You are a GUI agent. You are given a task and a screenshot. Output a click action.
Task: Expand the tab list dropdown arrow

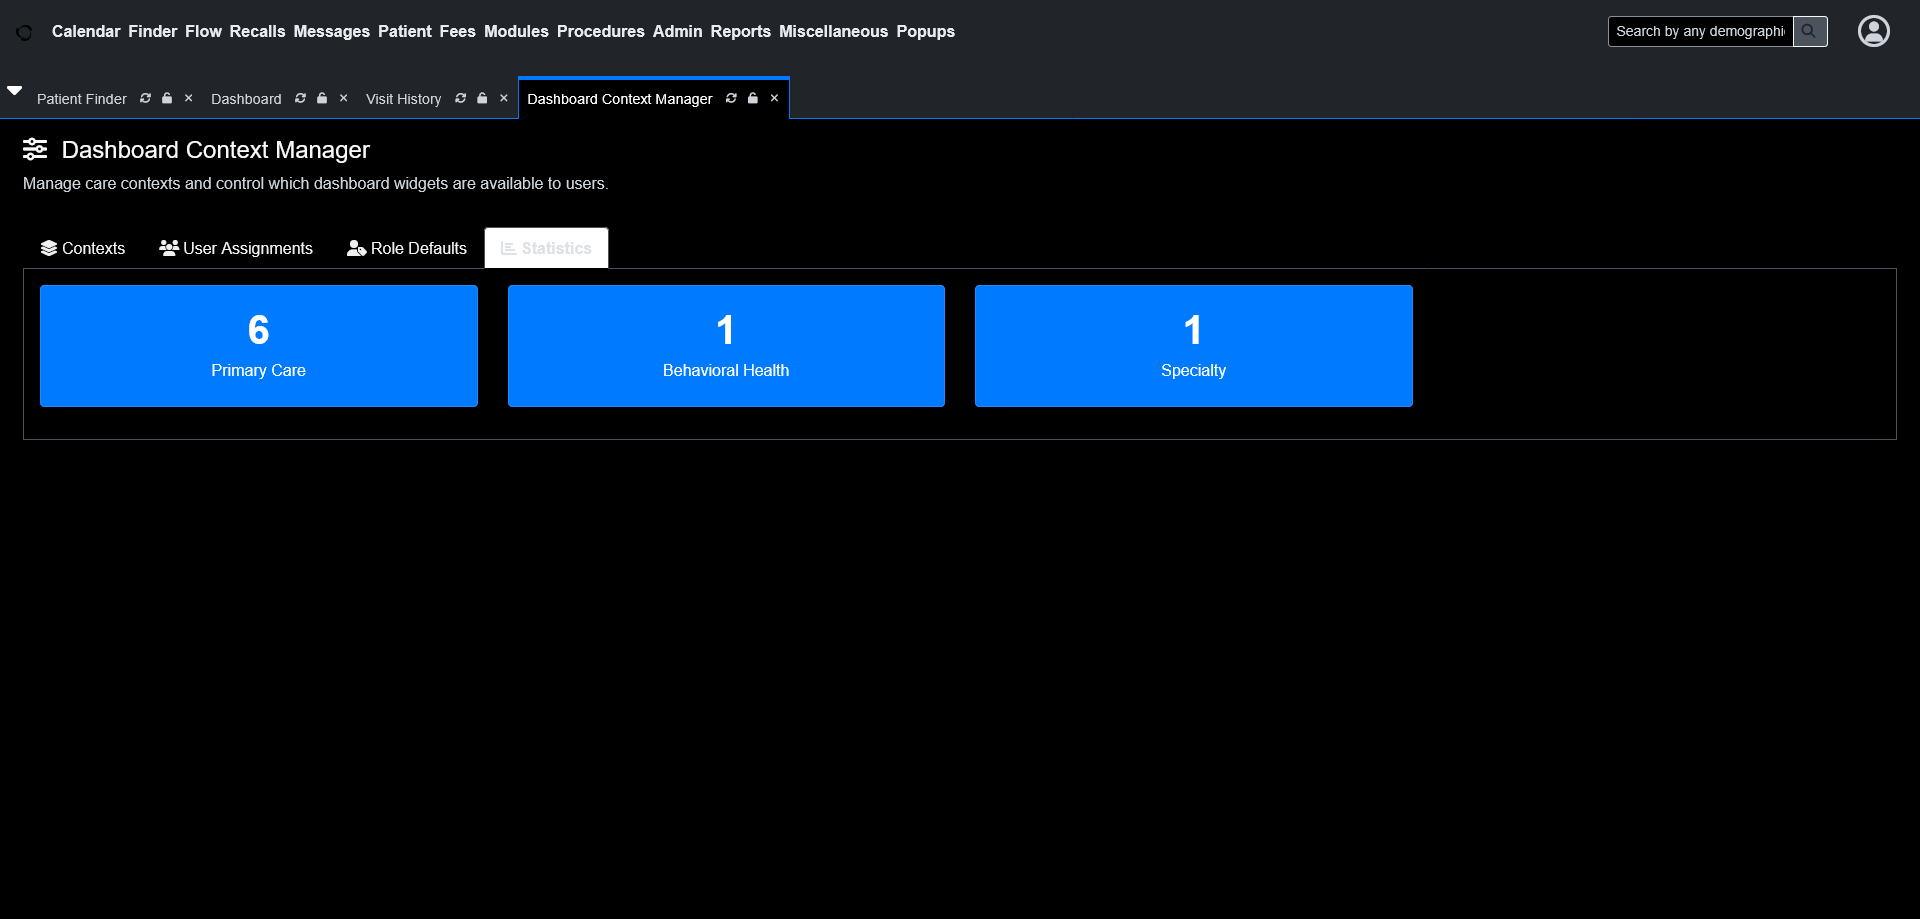(15, 90)
